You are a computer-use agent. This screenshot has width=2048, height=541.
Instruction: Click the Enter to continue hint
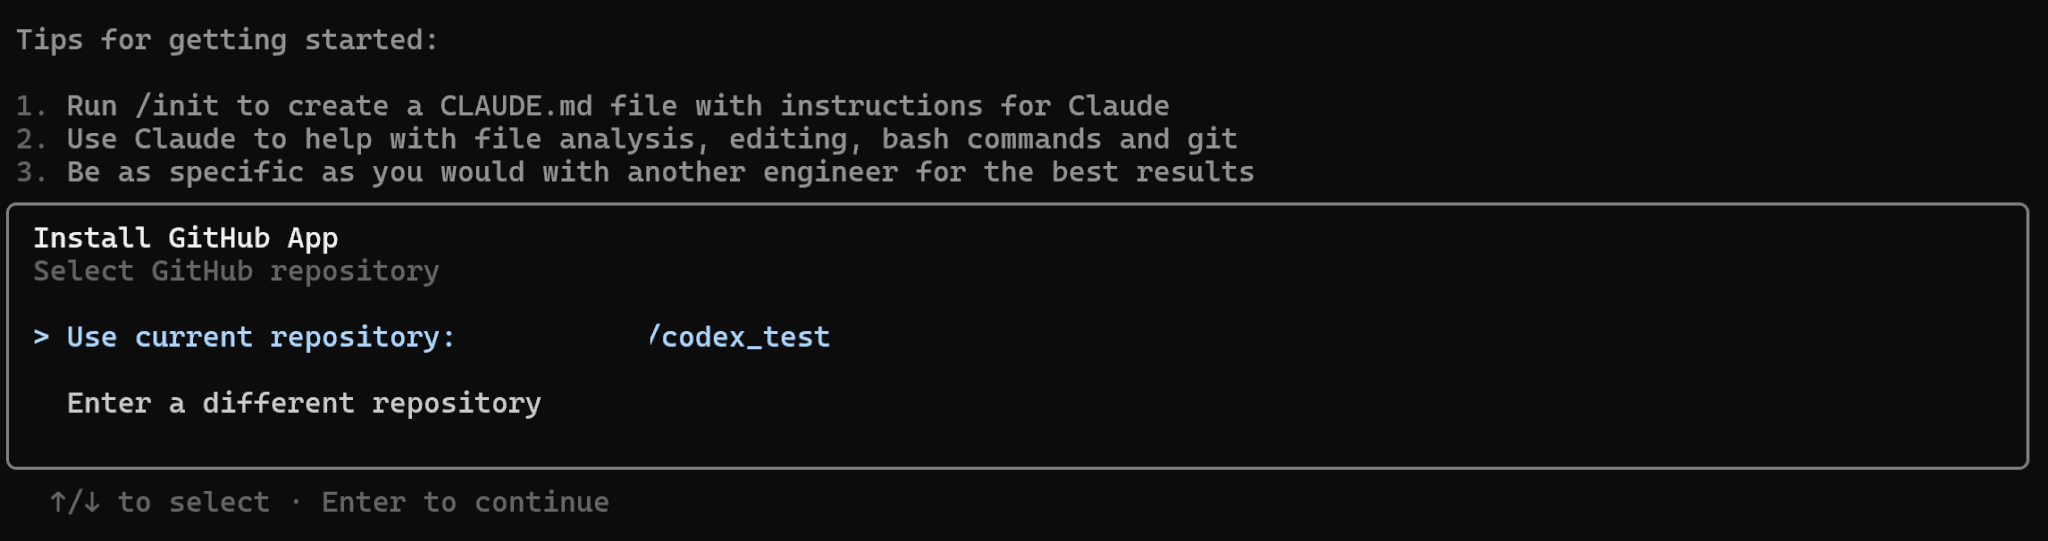[465, 502]
